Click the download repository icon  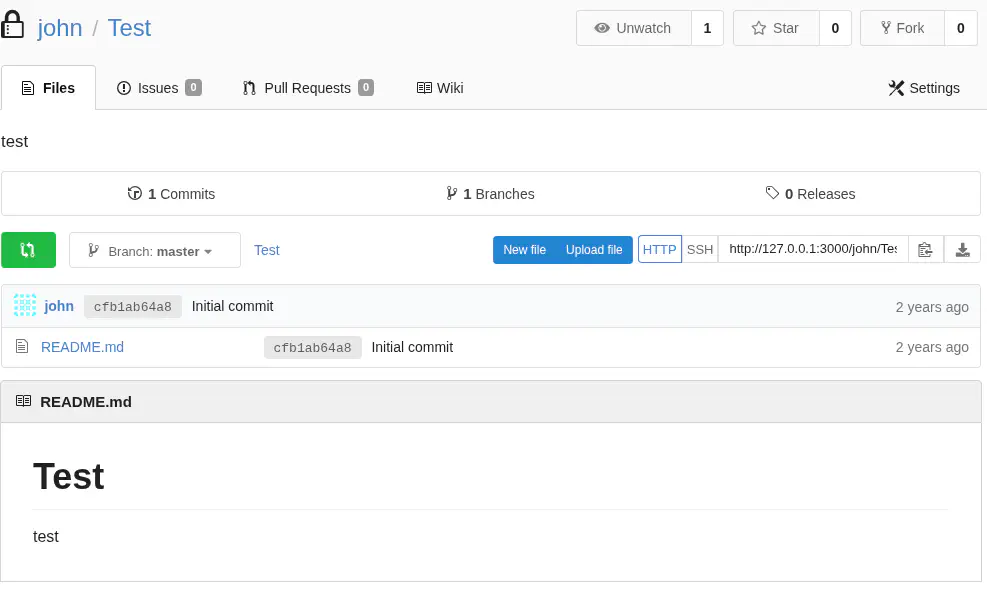pos(962,250)
